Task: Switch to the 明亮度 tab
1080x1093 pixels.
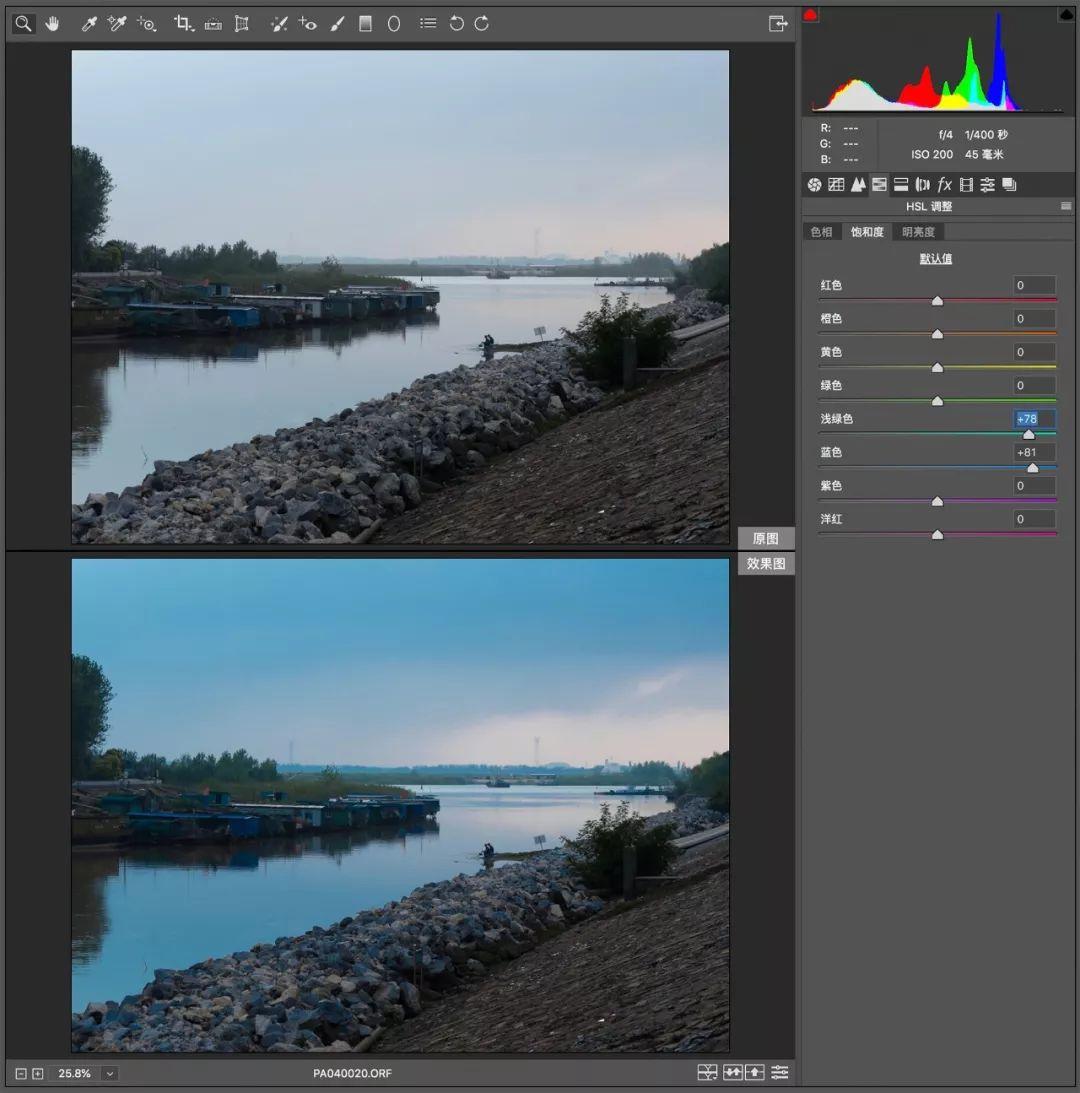Action: click(918, 232)
